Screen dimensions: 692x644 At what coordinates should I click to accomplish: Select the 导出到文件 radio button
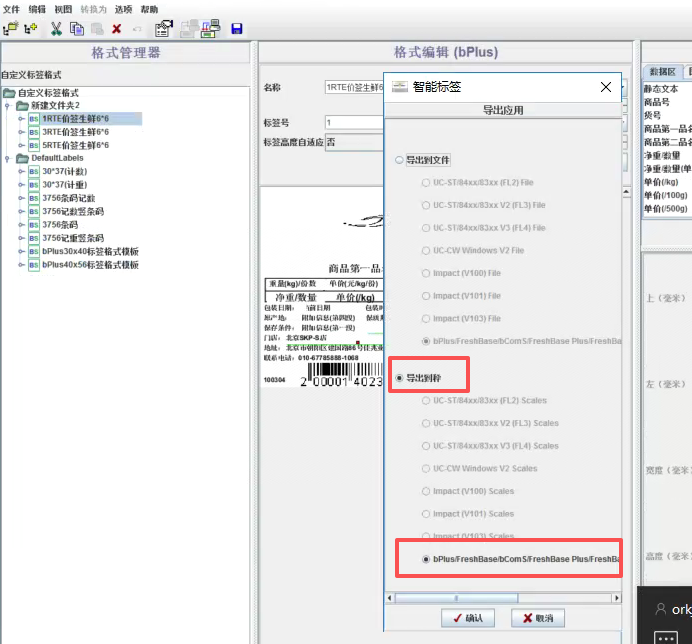coord(400,160)
